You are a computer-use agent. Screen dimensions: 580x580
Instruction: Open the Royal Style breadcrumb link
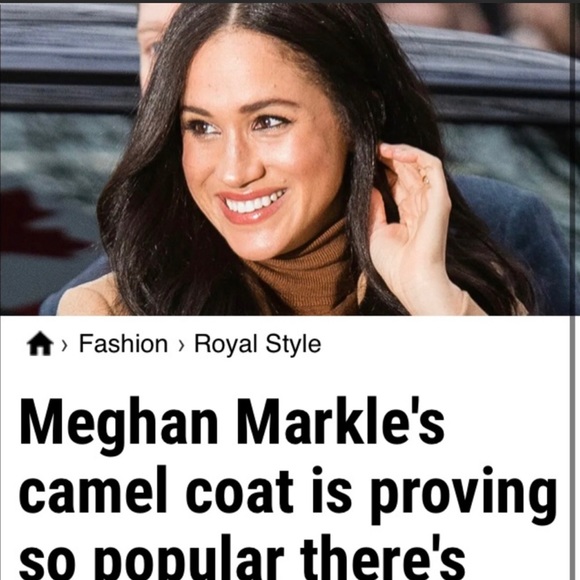257,344
